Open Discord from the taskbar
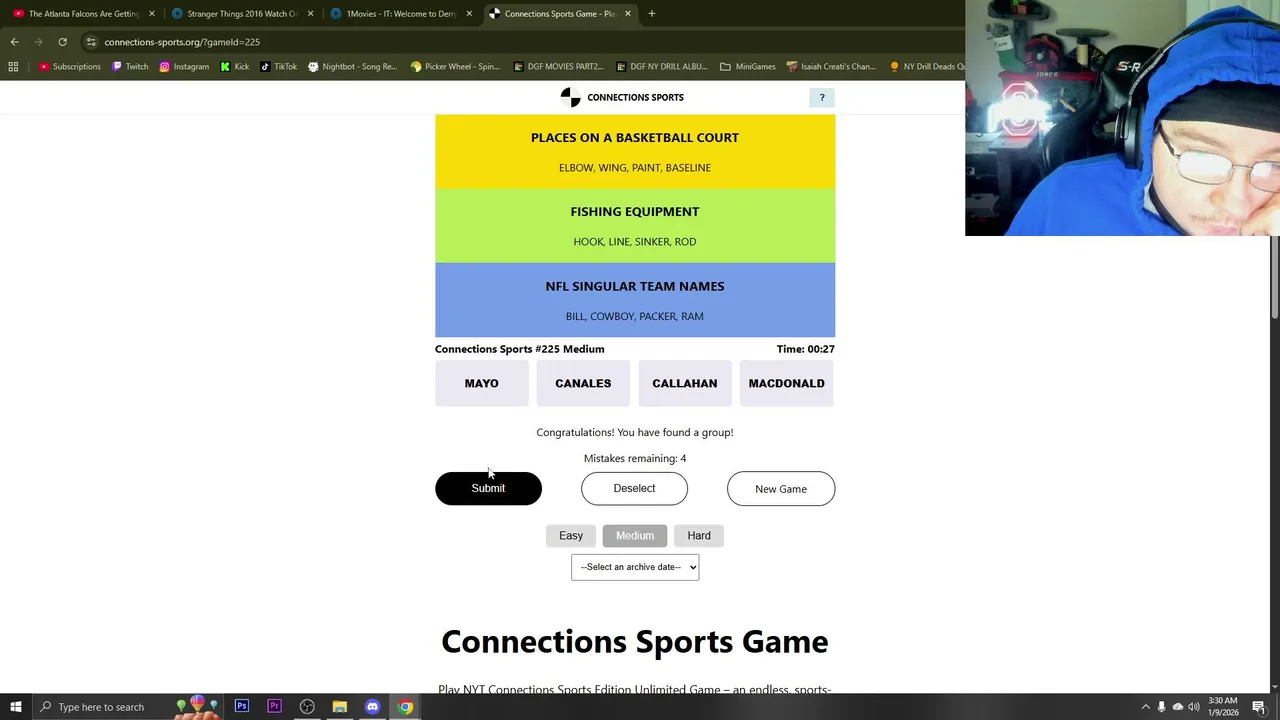Image resolution: width=1280 pixels, height=720 pixels. click(372, 707)
